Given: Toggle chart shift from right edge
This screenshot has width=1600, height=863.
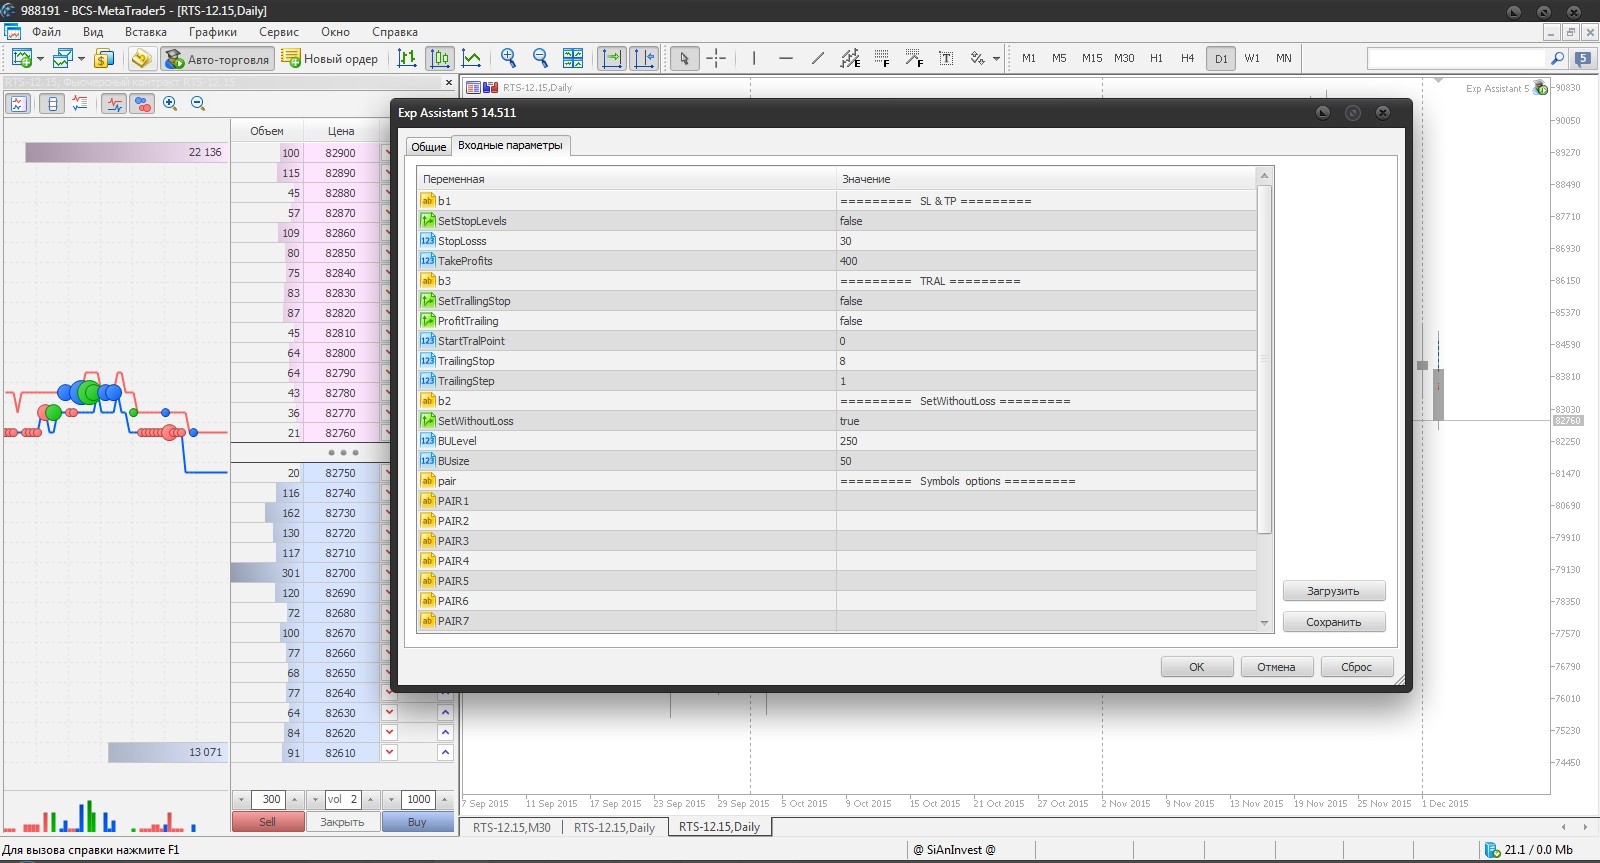Looking at the screenshot, I should point(644,58).
